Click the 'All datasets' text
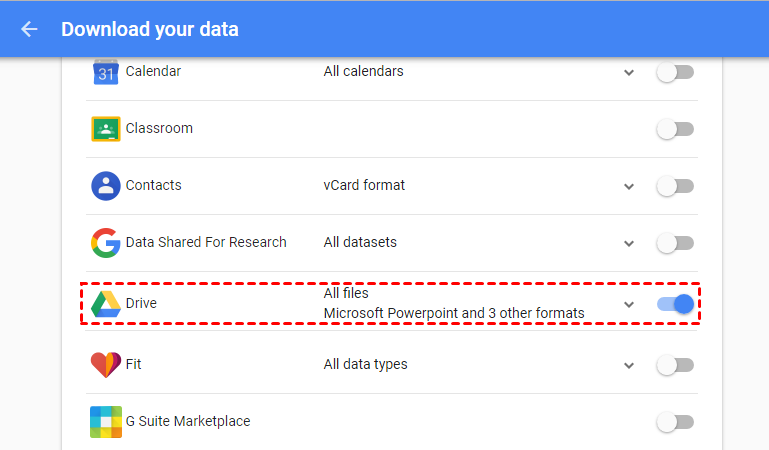The height and width of the screenshot is (450, 769). (x=360, y=242)
